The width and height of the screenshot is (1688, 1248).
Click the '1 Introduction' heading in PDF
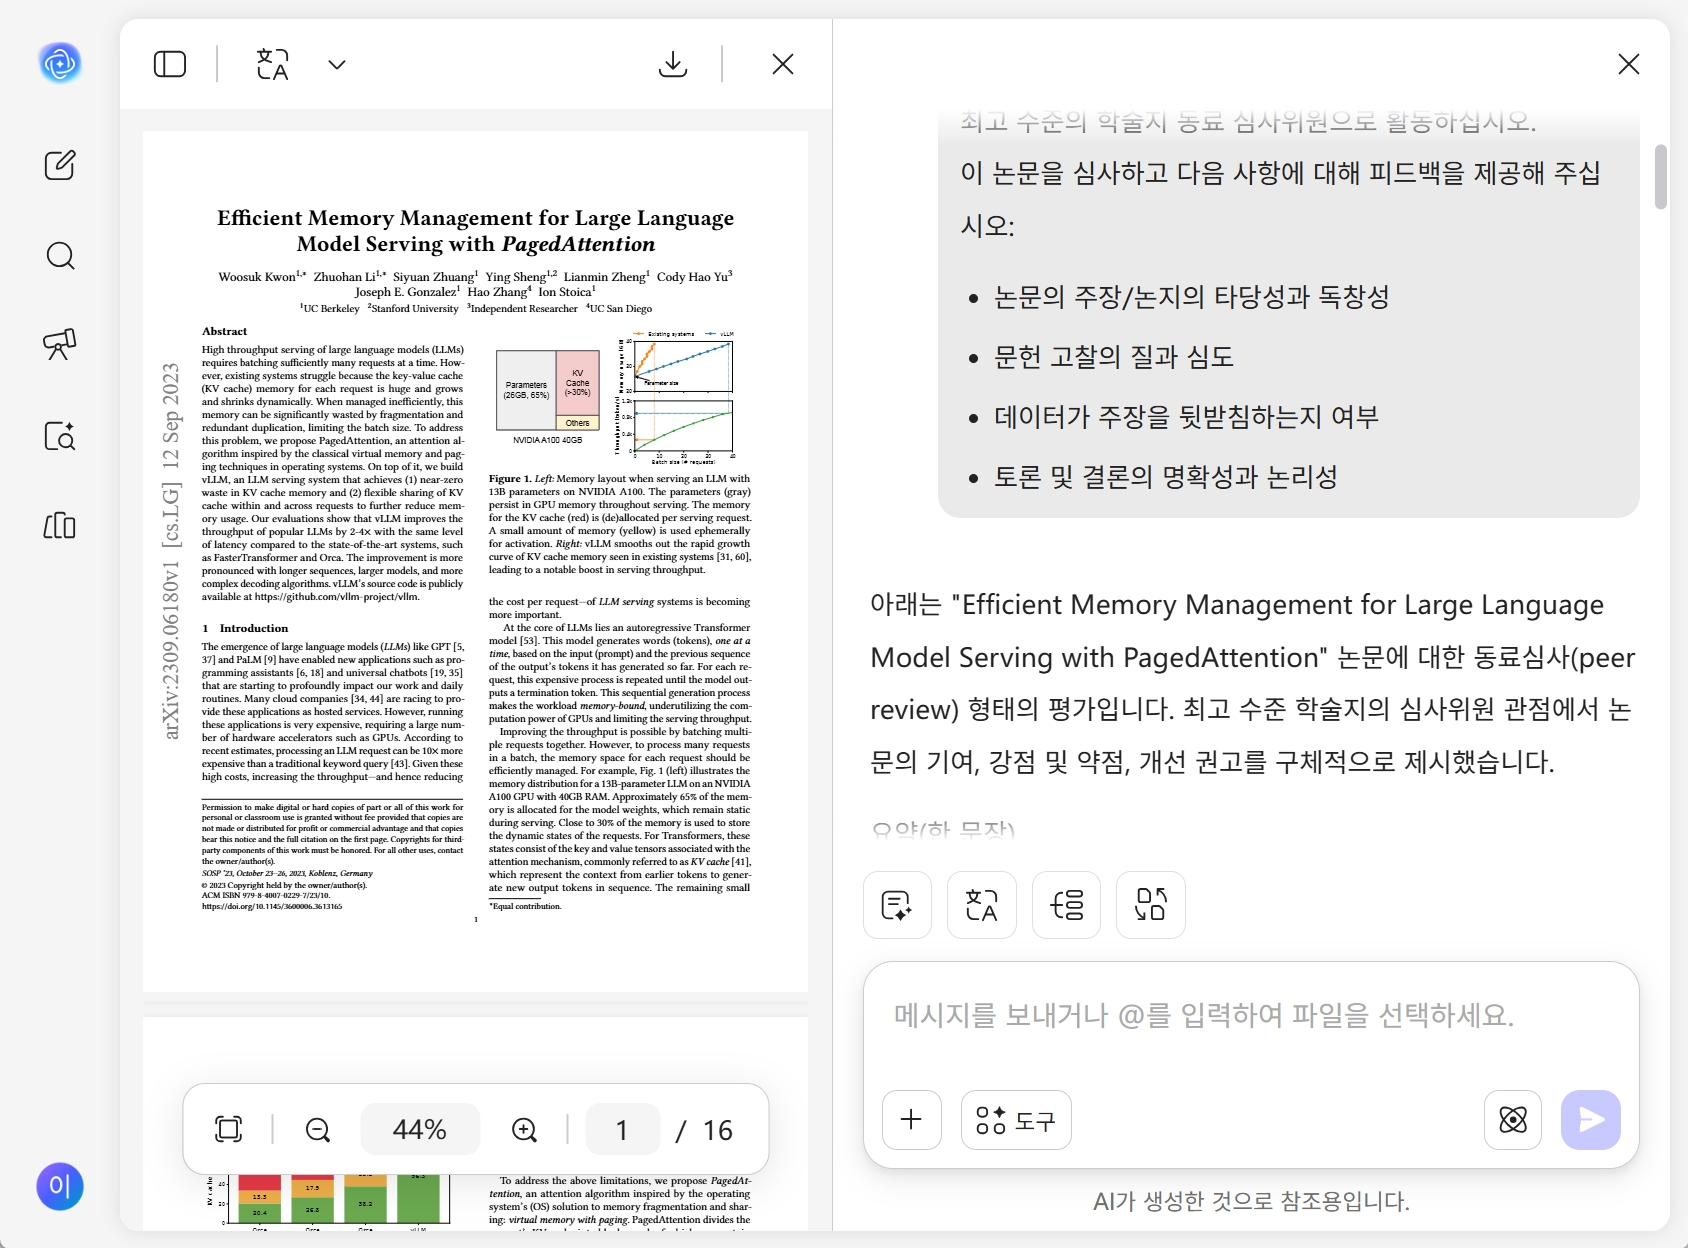coord(246,628)
